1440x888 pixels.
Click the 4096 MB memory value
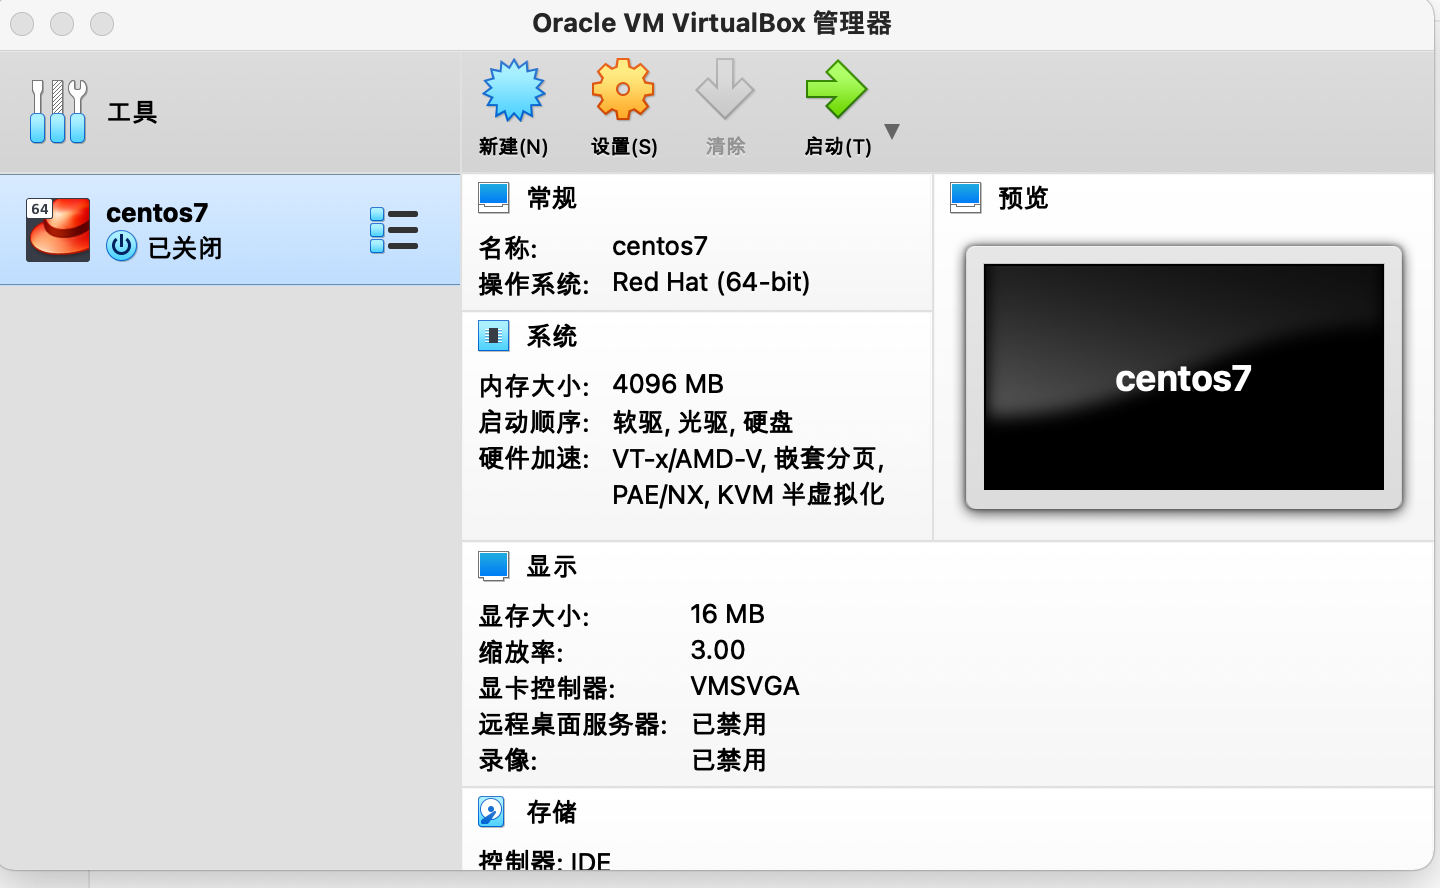[669, 384]
